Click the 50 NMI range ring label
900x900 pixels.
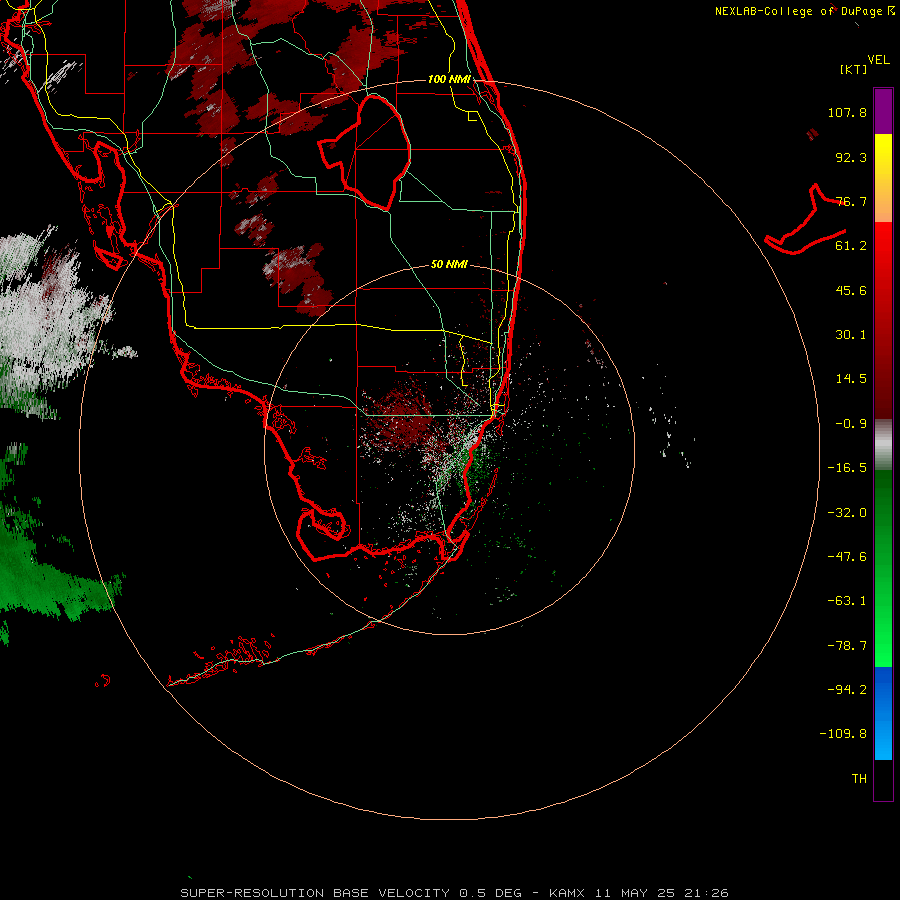pyautogui.click(x=449, y=264)
